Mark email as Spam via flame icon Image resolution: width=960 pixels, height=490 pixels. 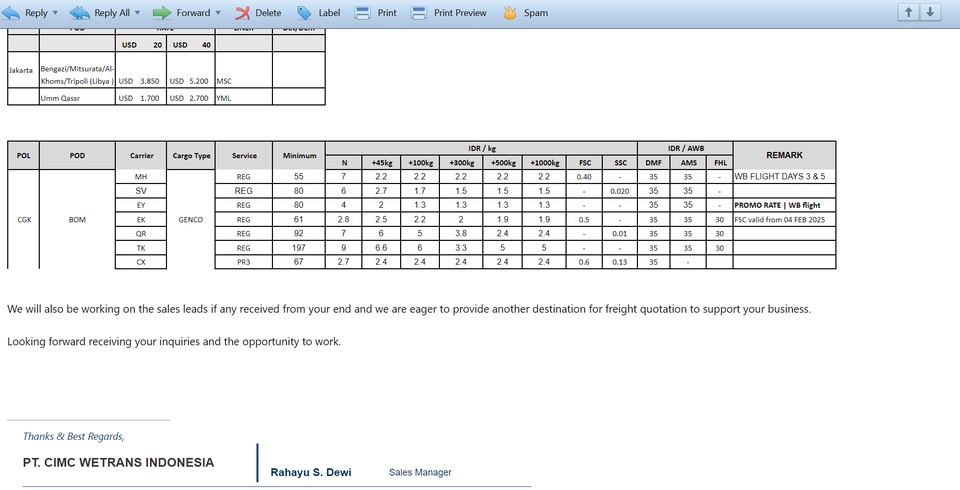[x=510, y=13]
